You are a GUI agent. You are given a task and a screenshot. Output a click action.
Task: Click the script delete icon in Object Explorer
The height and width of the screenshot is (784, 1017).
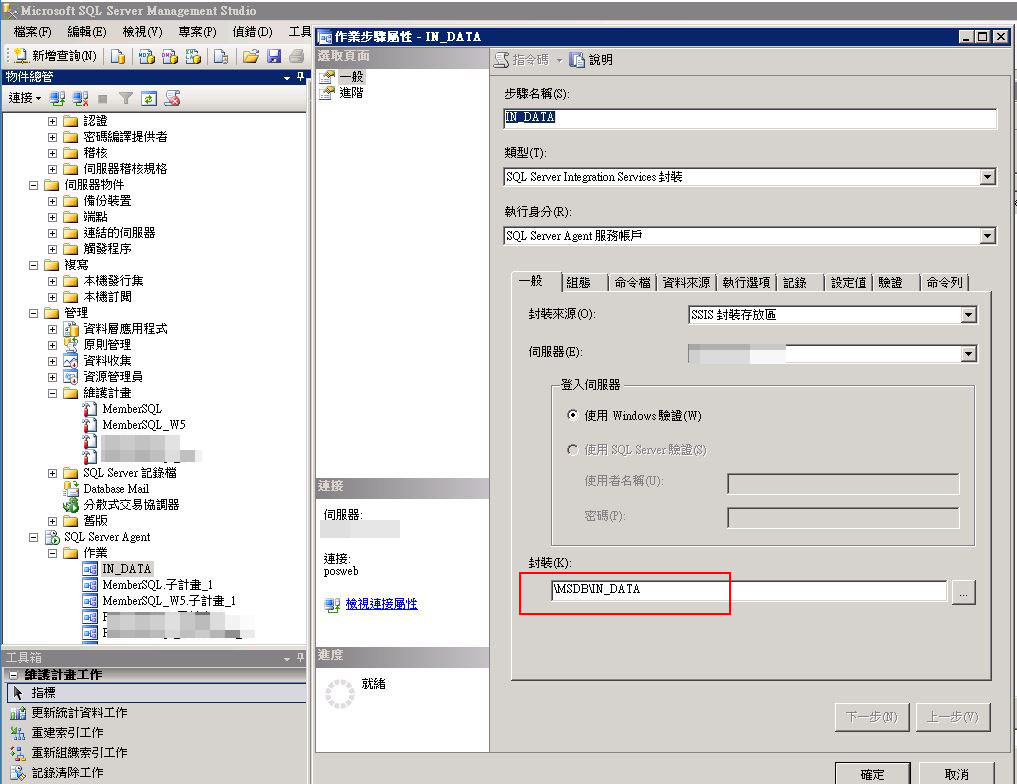pyautogui.click(x=172, y=99)
